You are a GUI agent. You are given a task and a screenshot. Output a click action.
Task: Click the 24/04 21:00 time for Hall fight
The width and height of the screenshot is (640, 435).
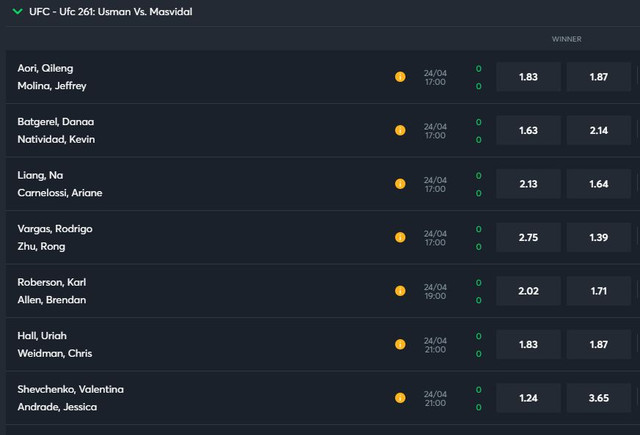(x=435, y=345)
